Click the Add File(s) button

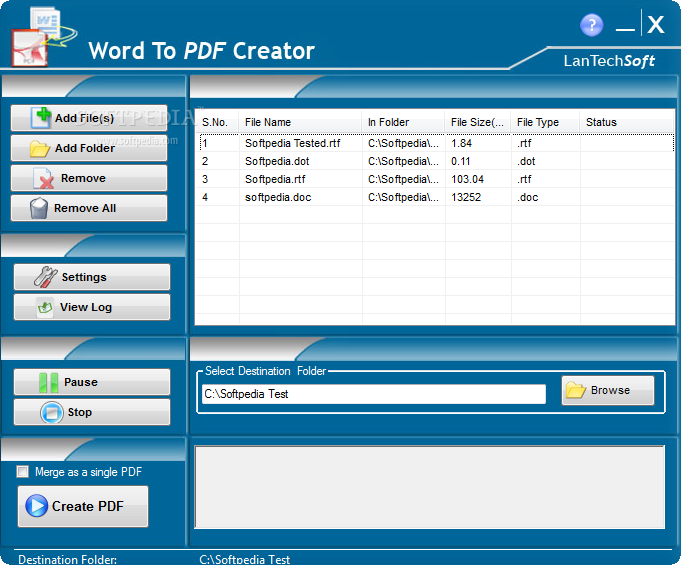89,118
